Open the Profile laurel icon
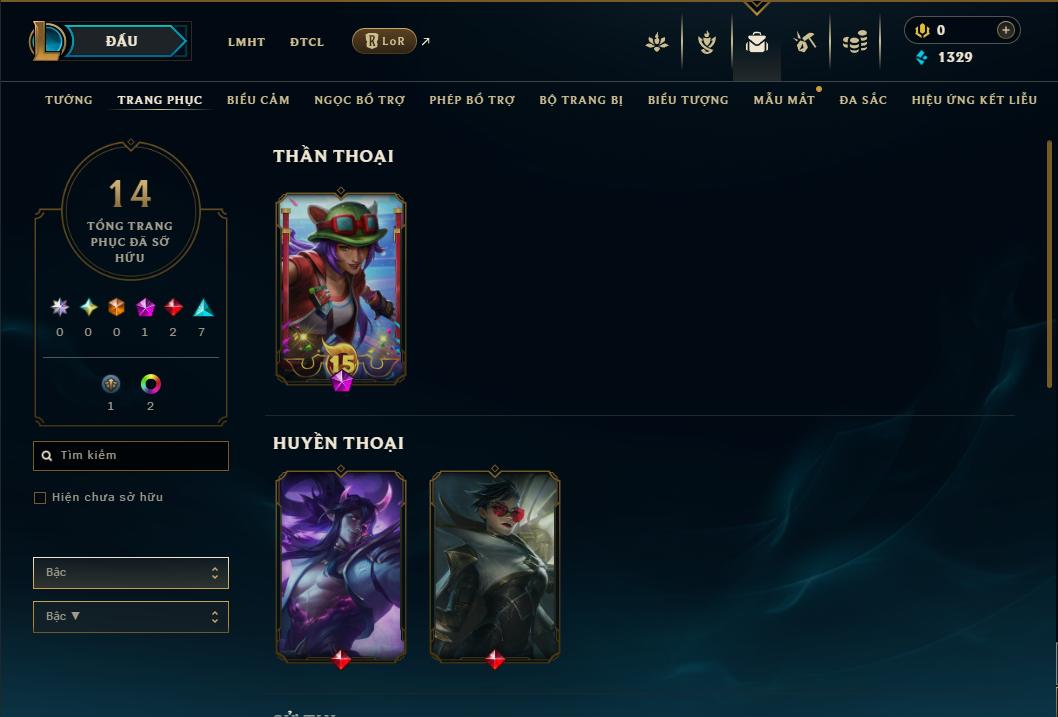Viewport: 1058px width, 717px height. coord(706,42)
